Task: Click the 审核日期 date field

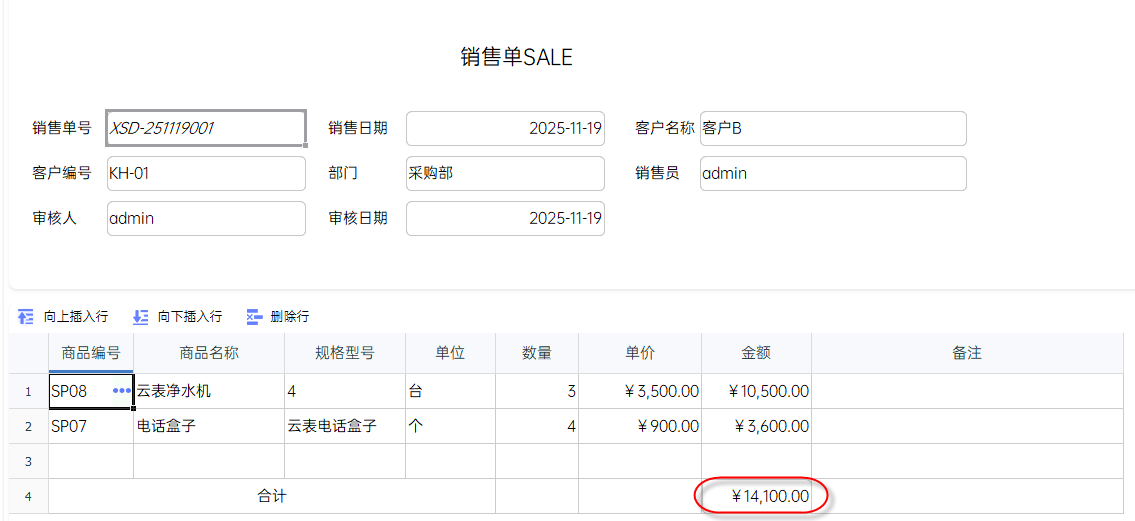Action: pyautogui.click(x=505, y=218)
